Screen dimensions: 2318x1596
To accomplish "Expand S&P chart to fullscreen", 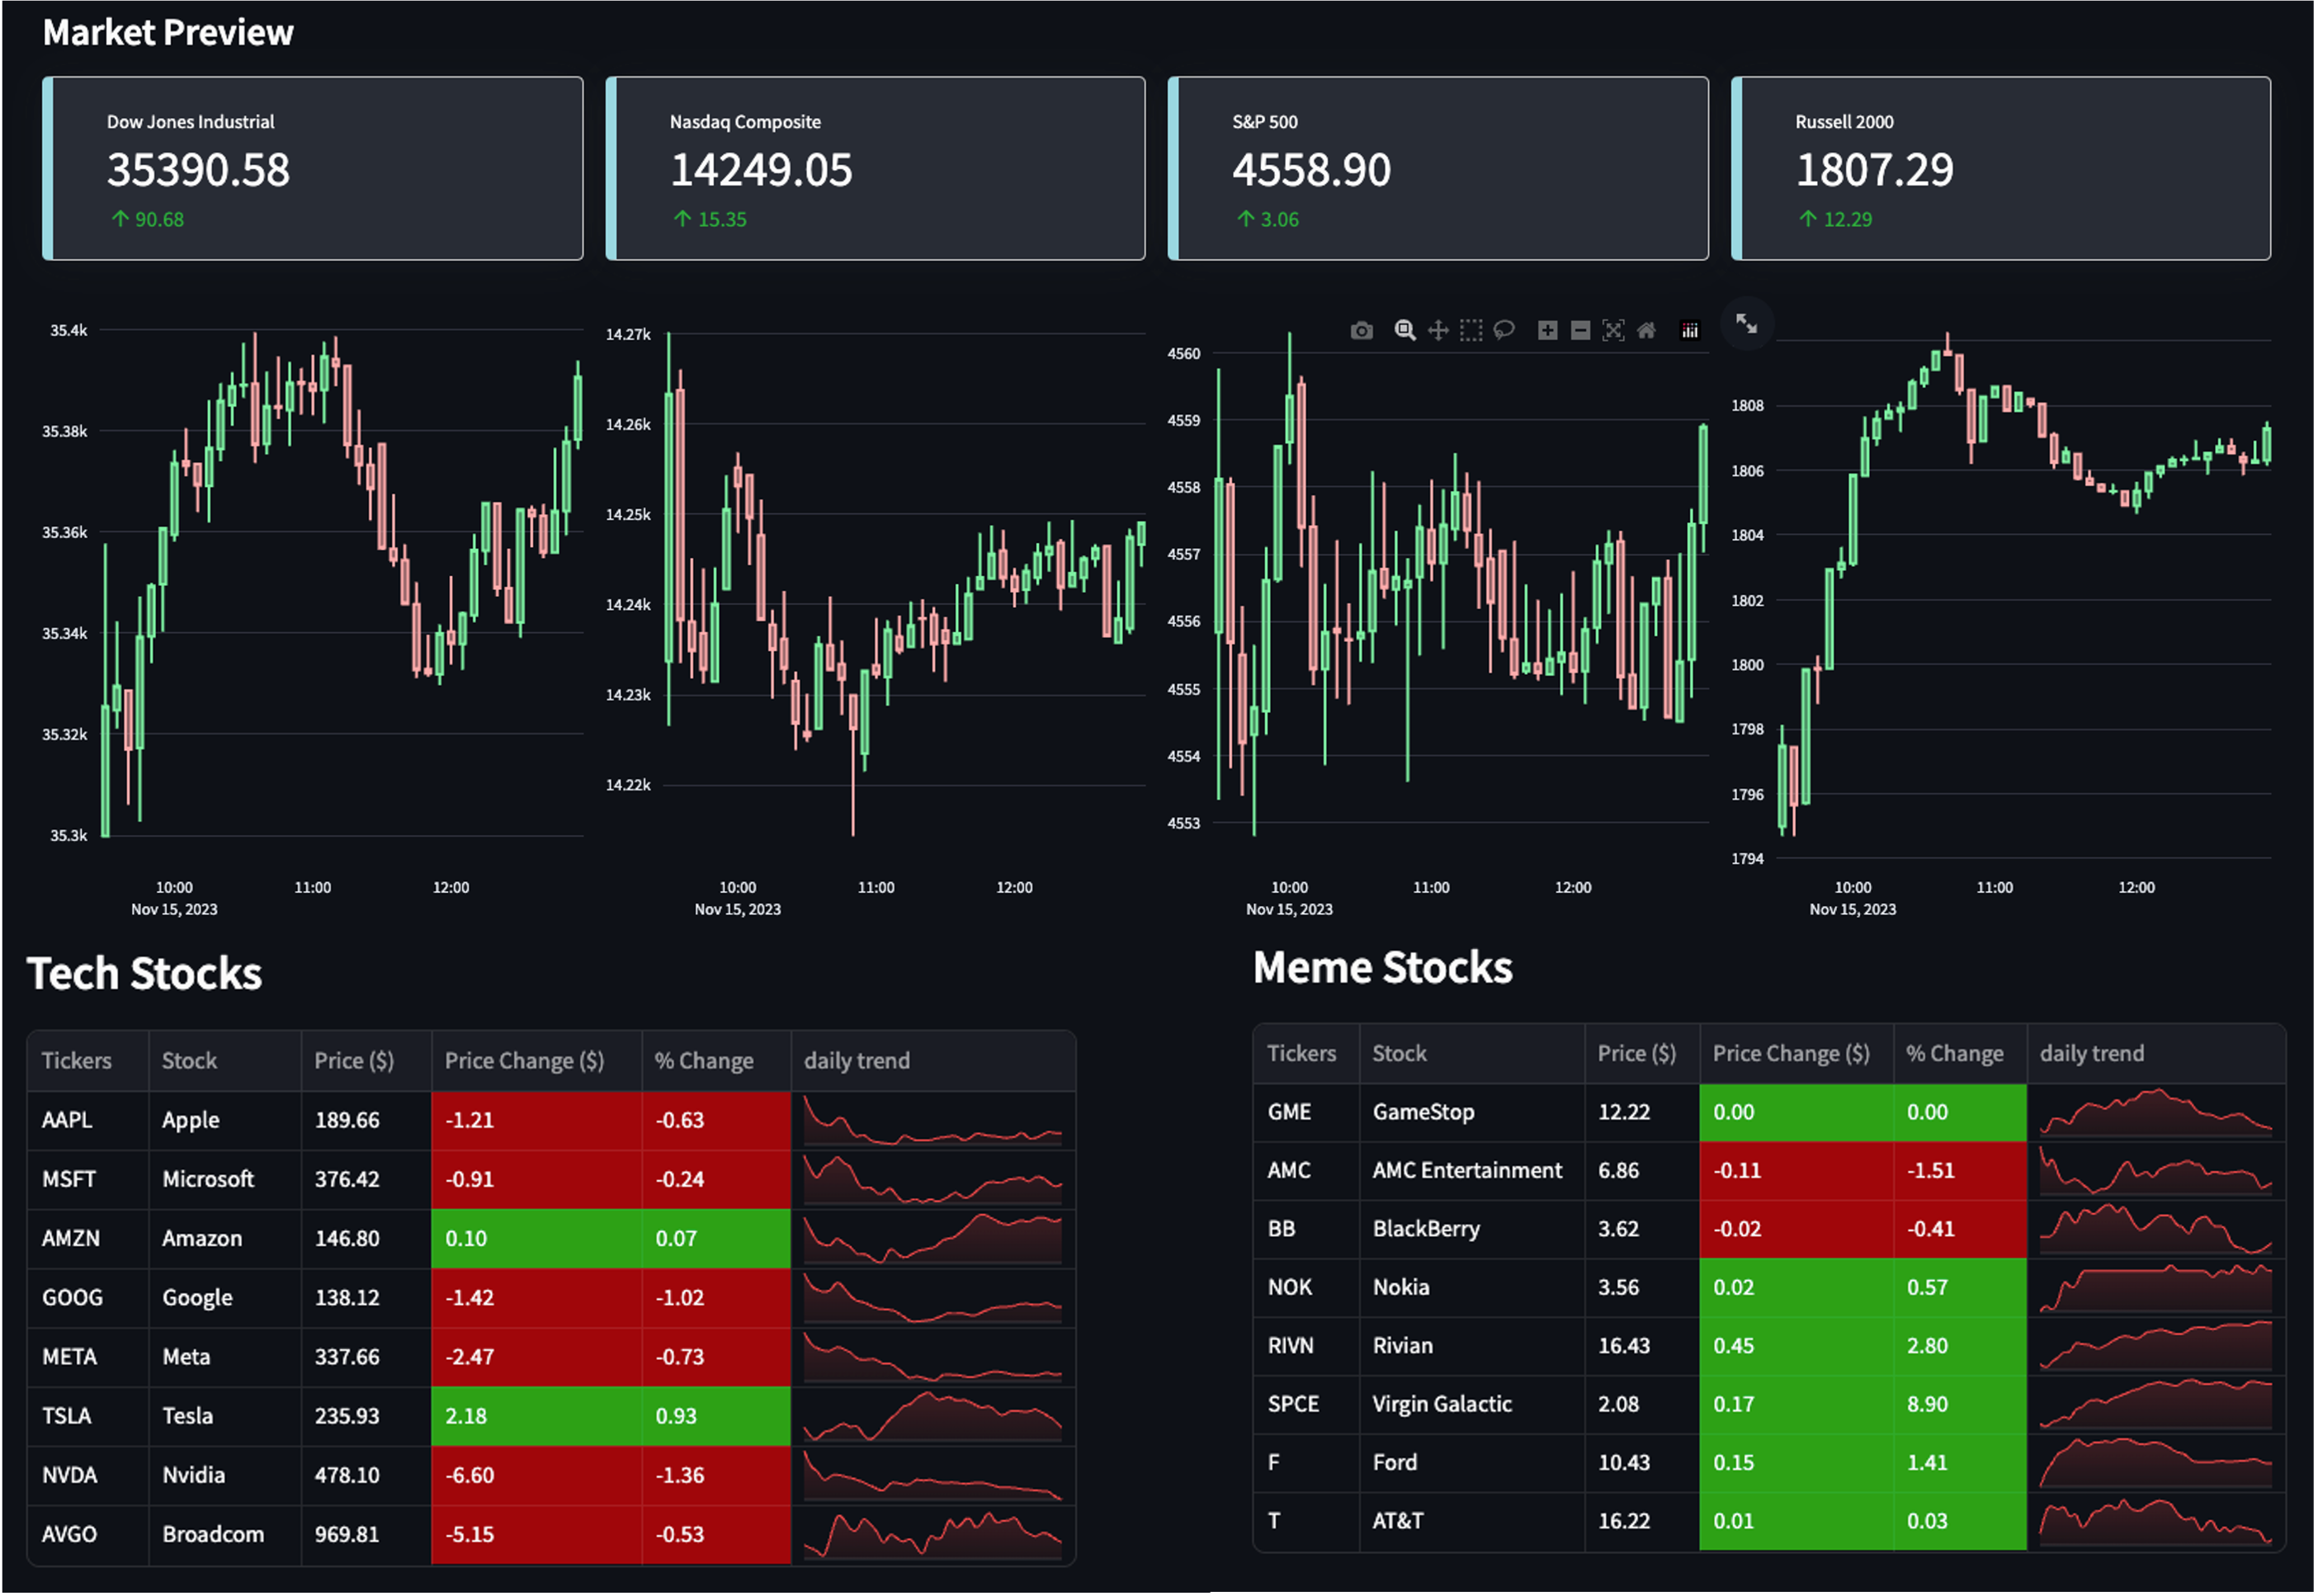I will (1746, 324).
